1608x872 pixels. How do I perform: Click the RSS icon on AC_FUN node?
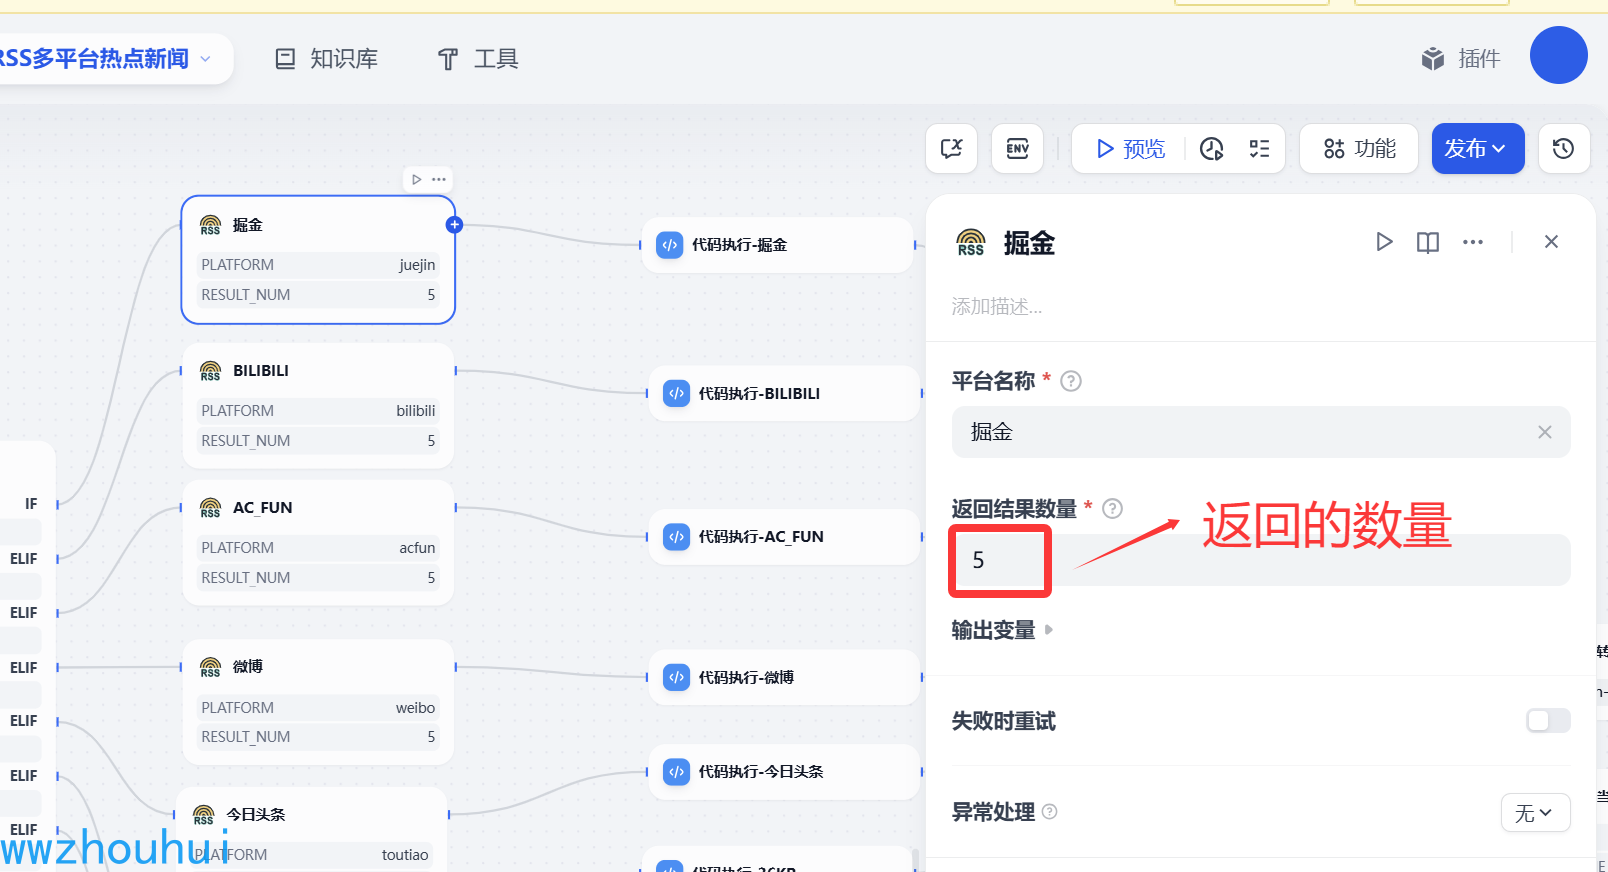pos(210,508)
